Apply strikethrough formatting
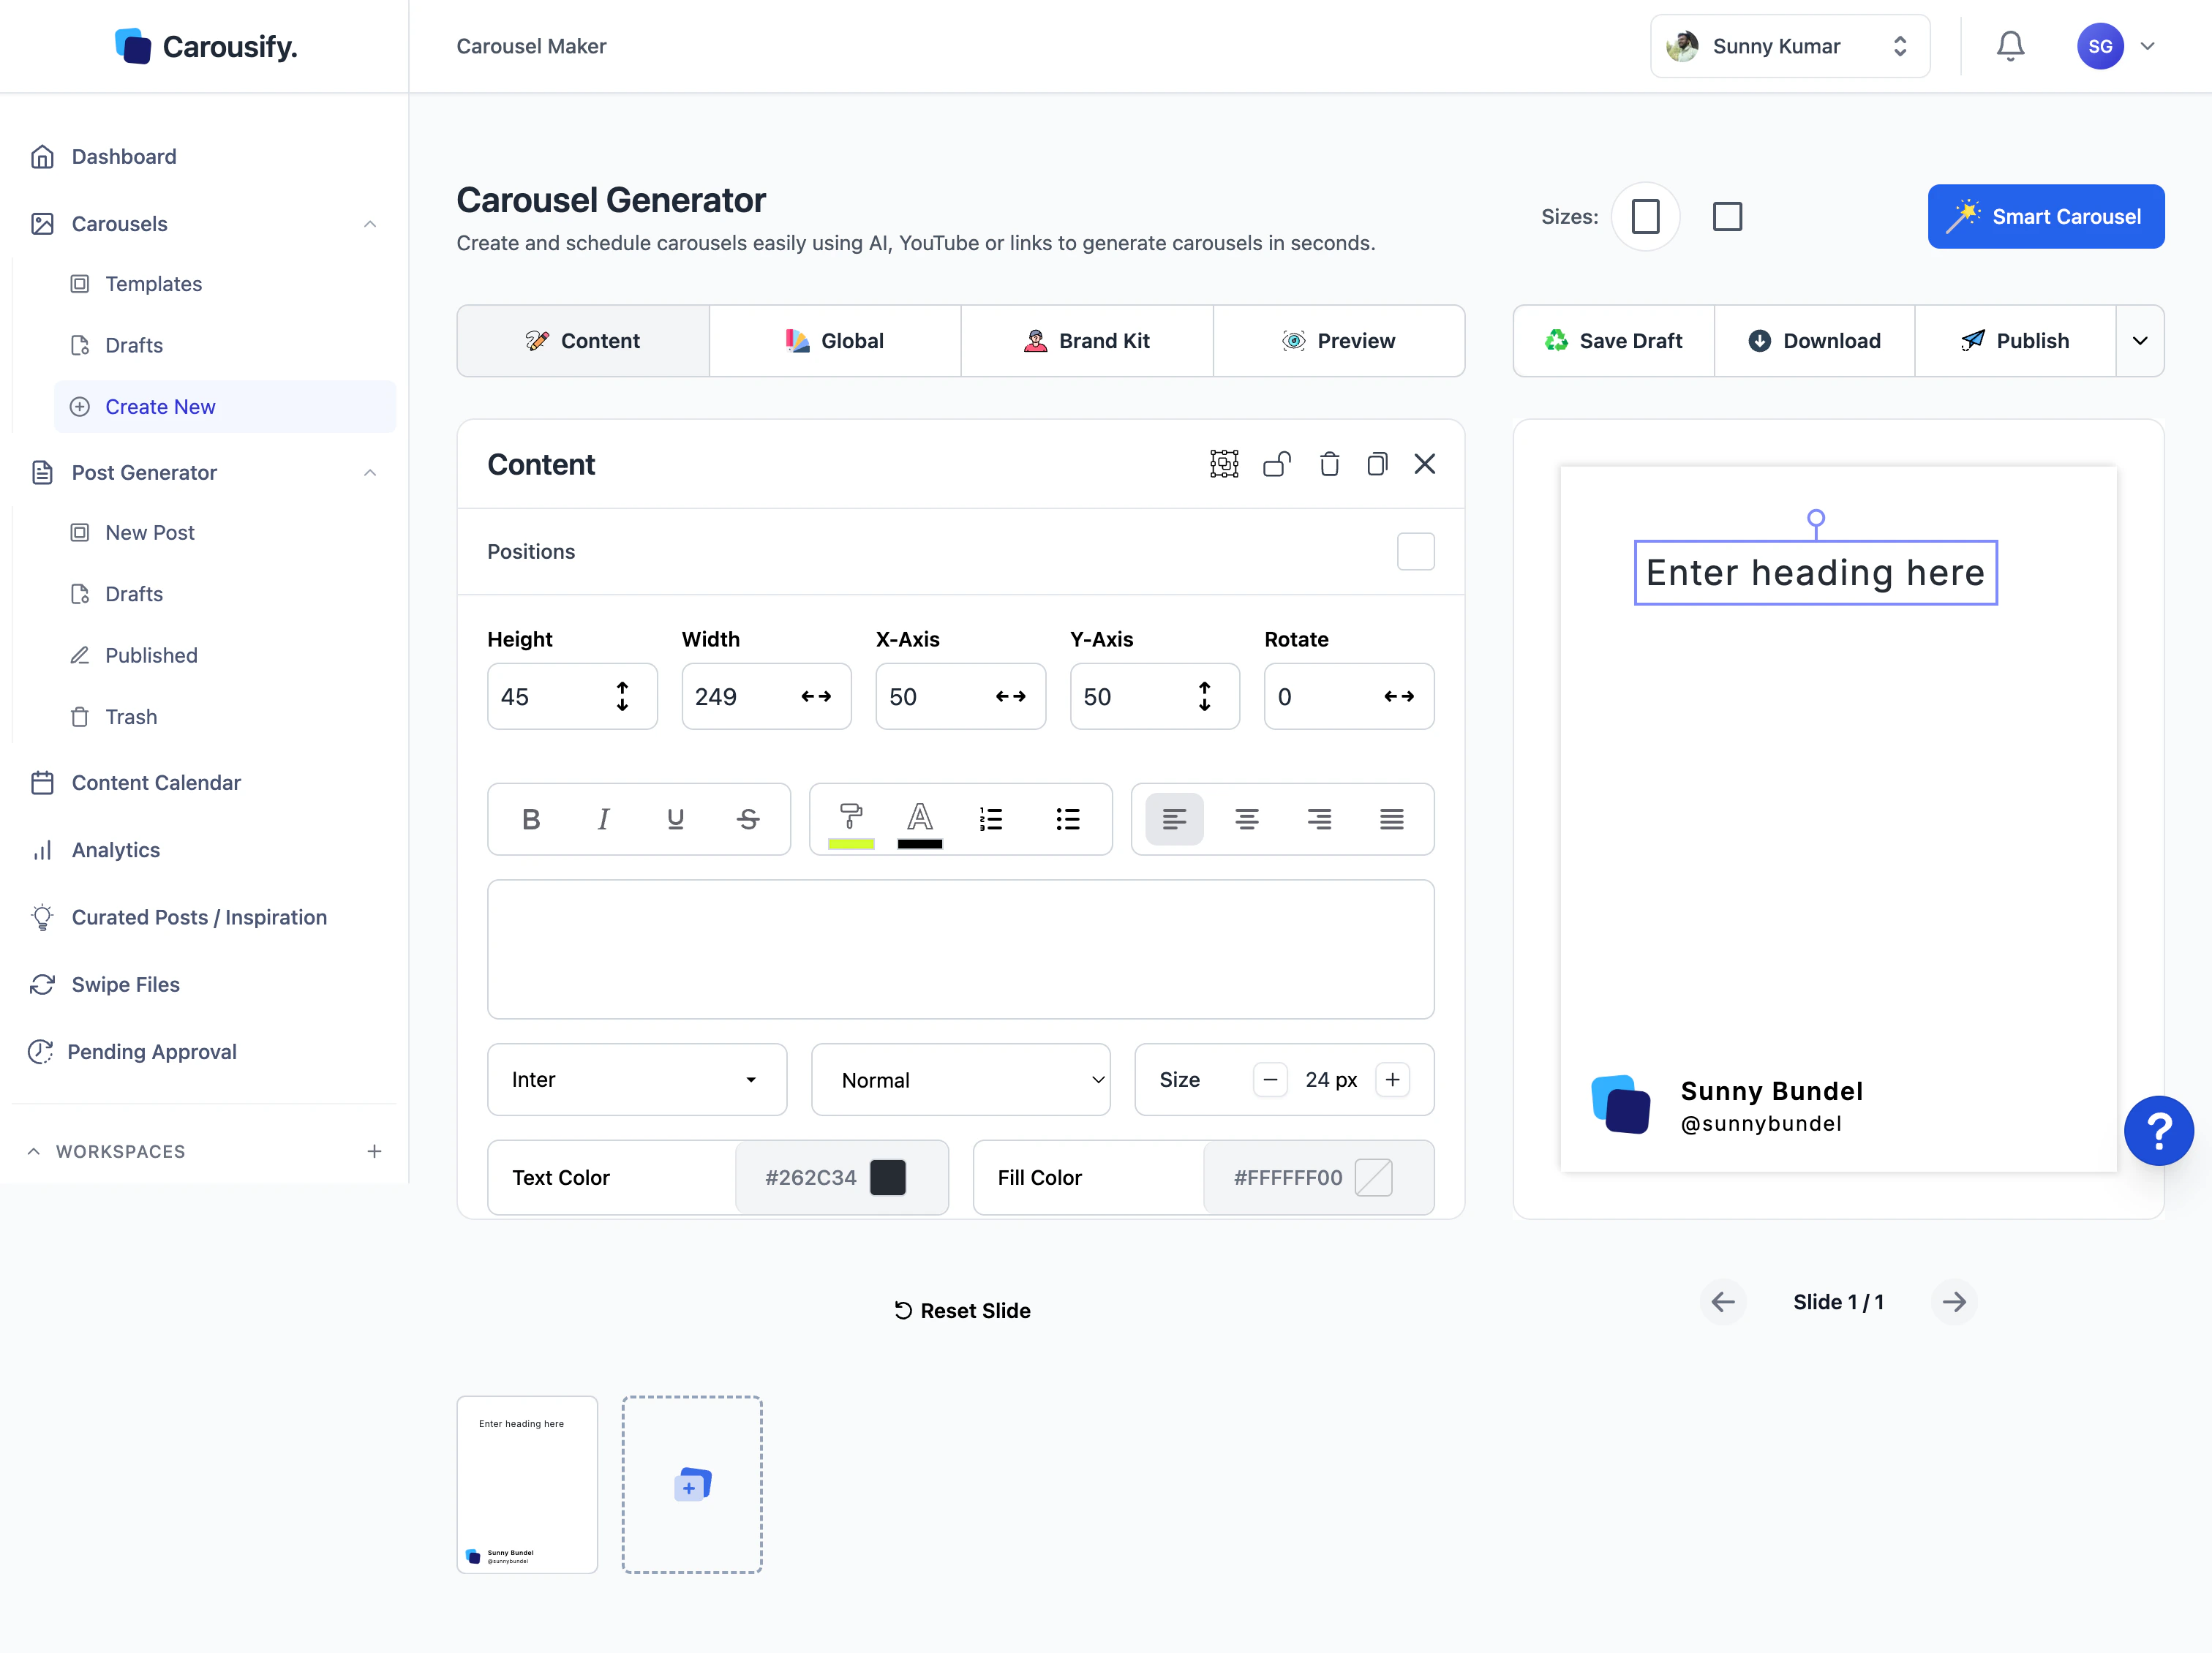Screen dimensions: 2212x1653 (748, 819)
